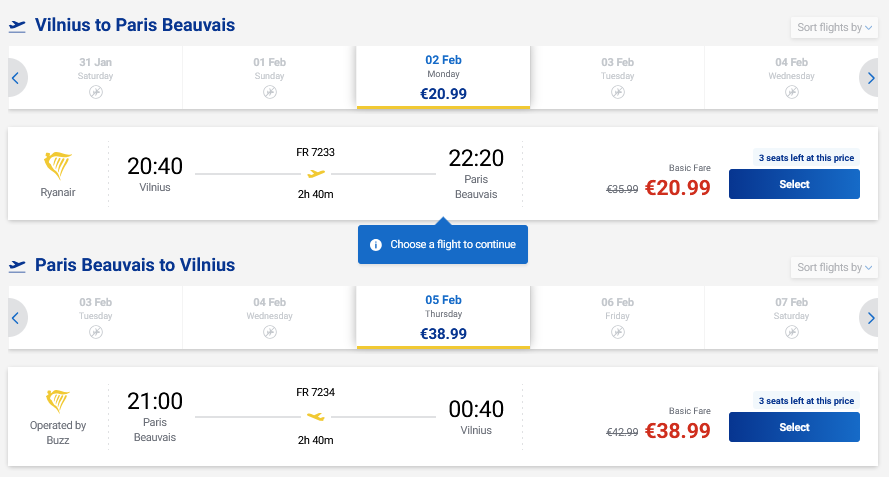Click the no-flight icon under 04 Feb Wednesday
This screenshot has width=889, height=477.
point(791,92)
